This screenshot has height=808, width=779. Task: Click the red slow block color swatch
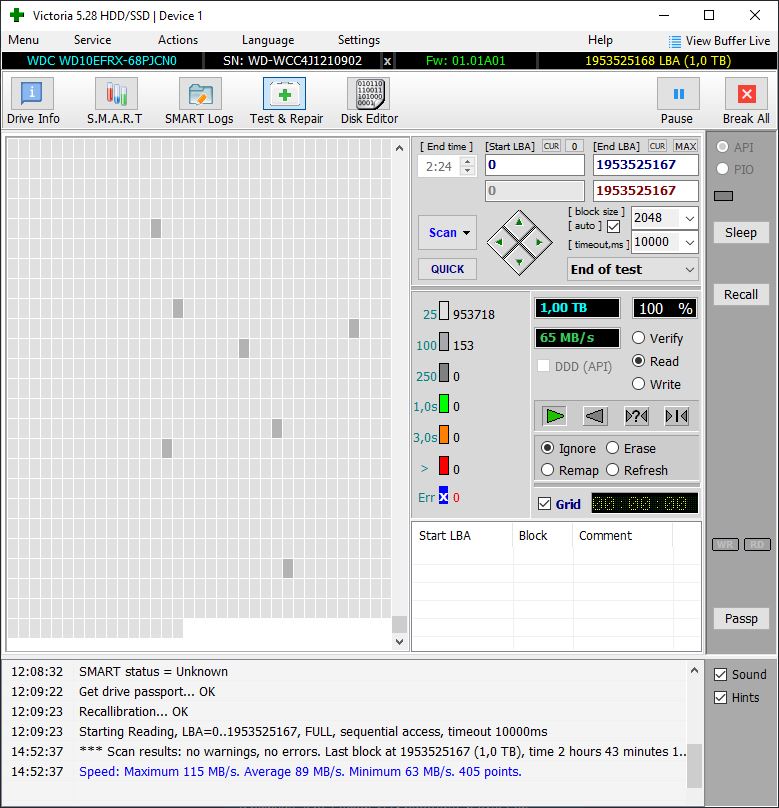click(x=444, y=465)
